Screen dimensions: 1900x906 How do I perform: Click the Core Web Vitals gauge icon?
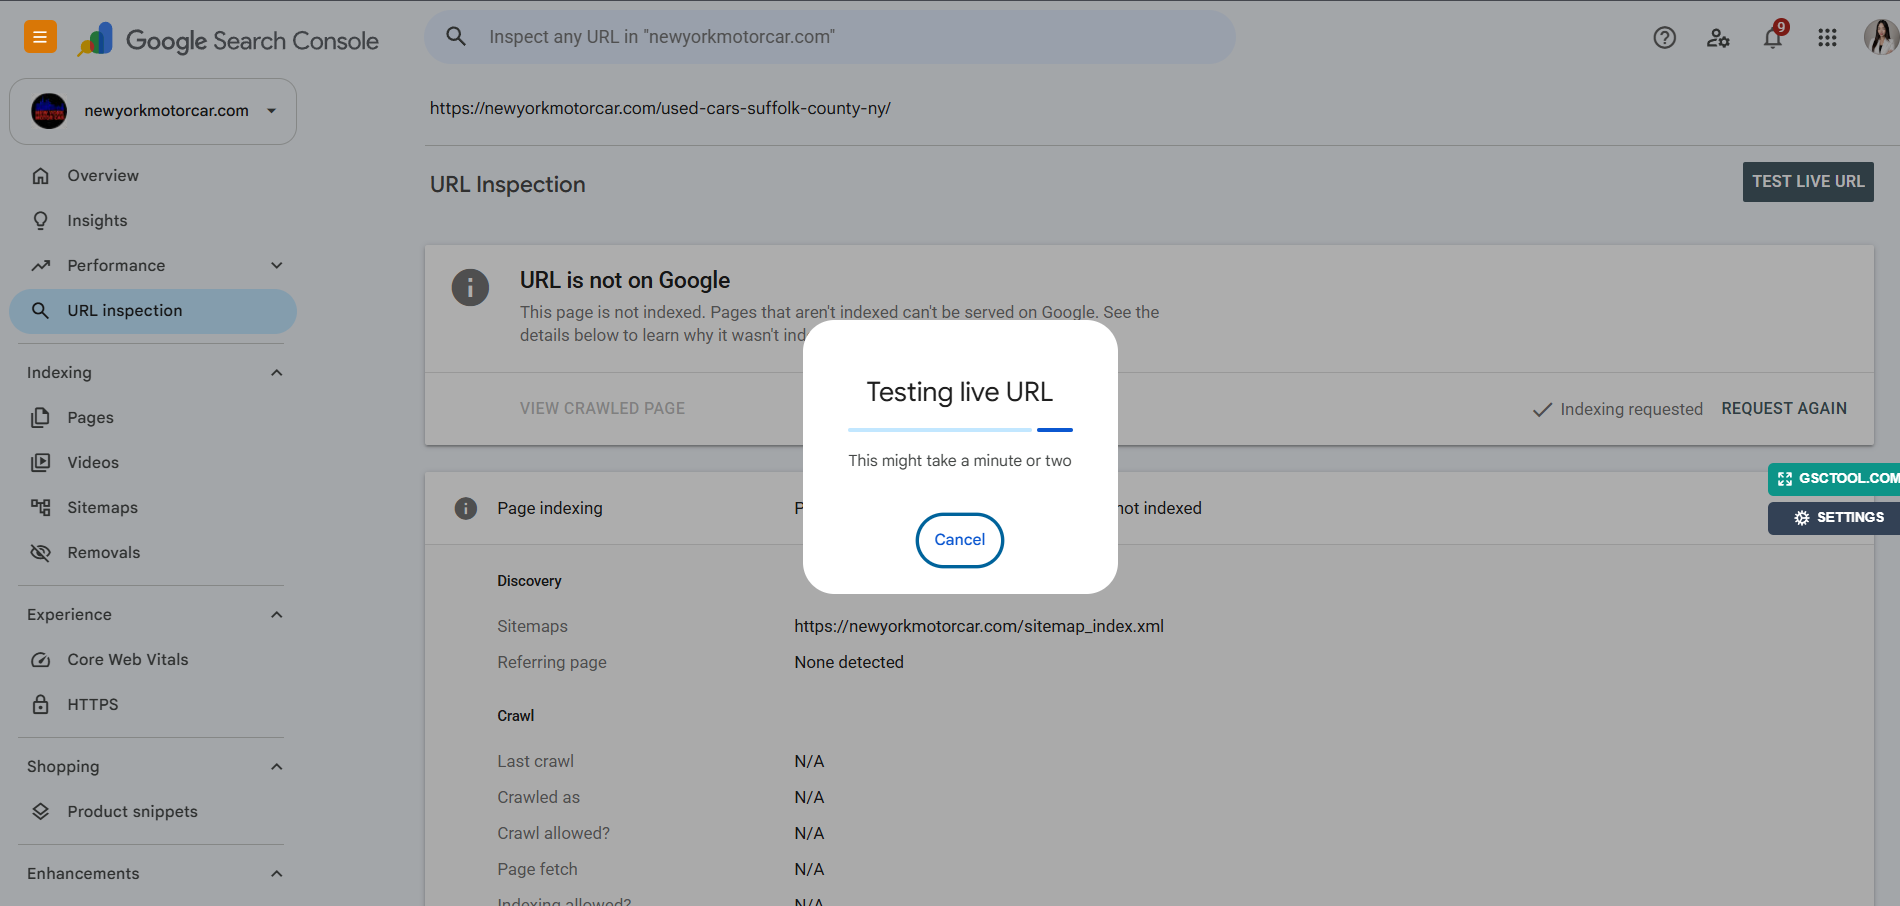tap(41, 660)
